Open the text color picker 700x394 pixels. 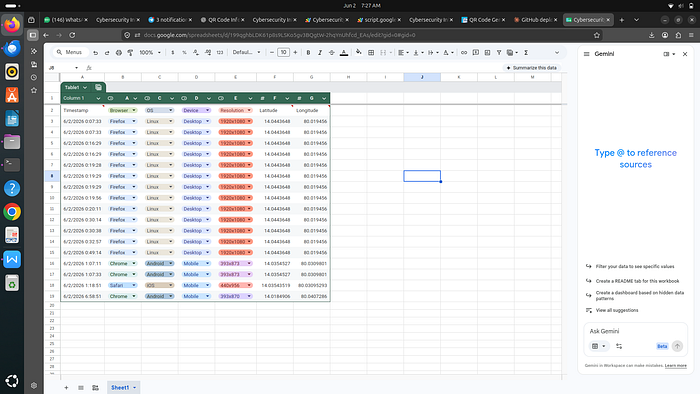pyautogui.click(x=344, y=53)
